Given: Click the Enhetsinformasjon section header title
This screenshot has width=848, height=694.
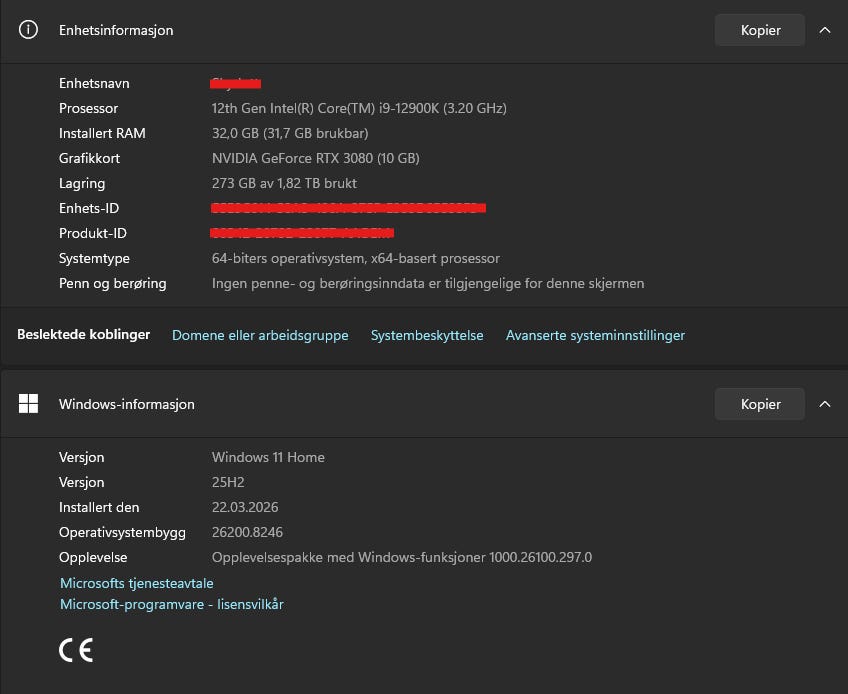Looking at the screenshot, I should click(116, 30).
